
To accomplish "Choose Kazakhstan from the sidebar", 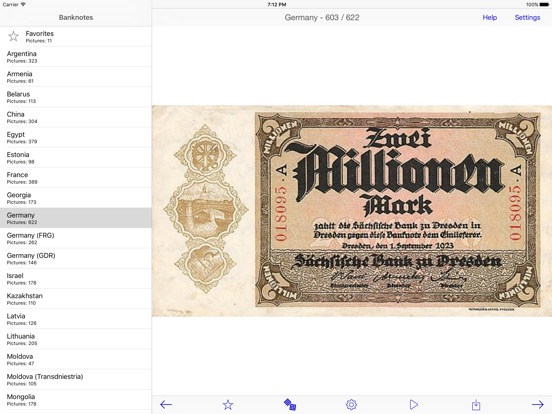I will click(76, 299).
